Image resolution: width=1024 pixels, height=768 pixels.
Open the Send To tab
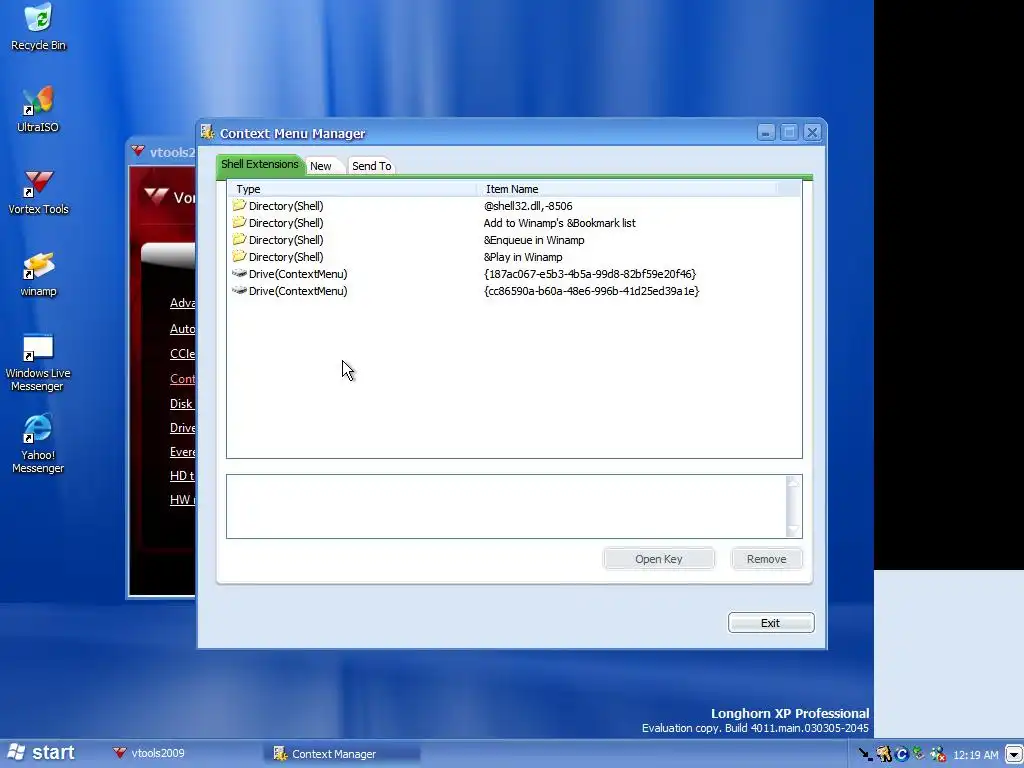(372, 166)
